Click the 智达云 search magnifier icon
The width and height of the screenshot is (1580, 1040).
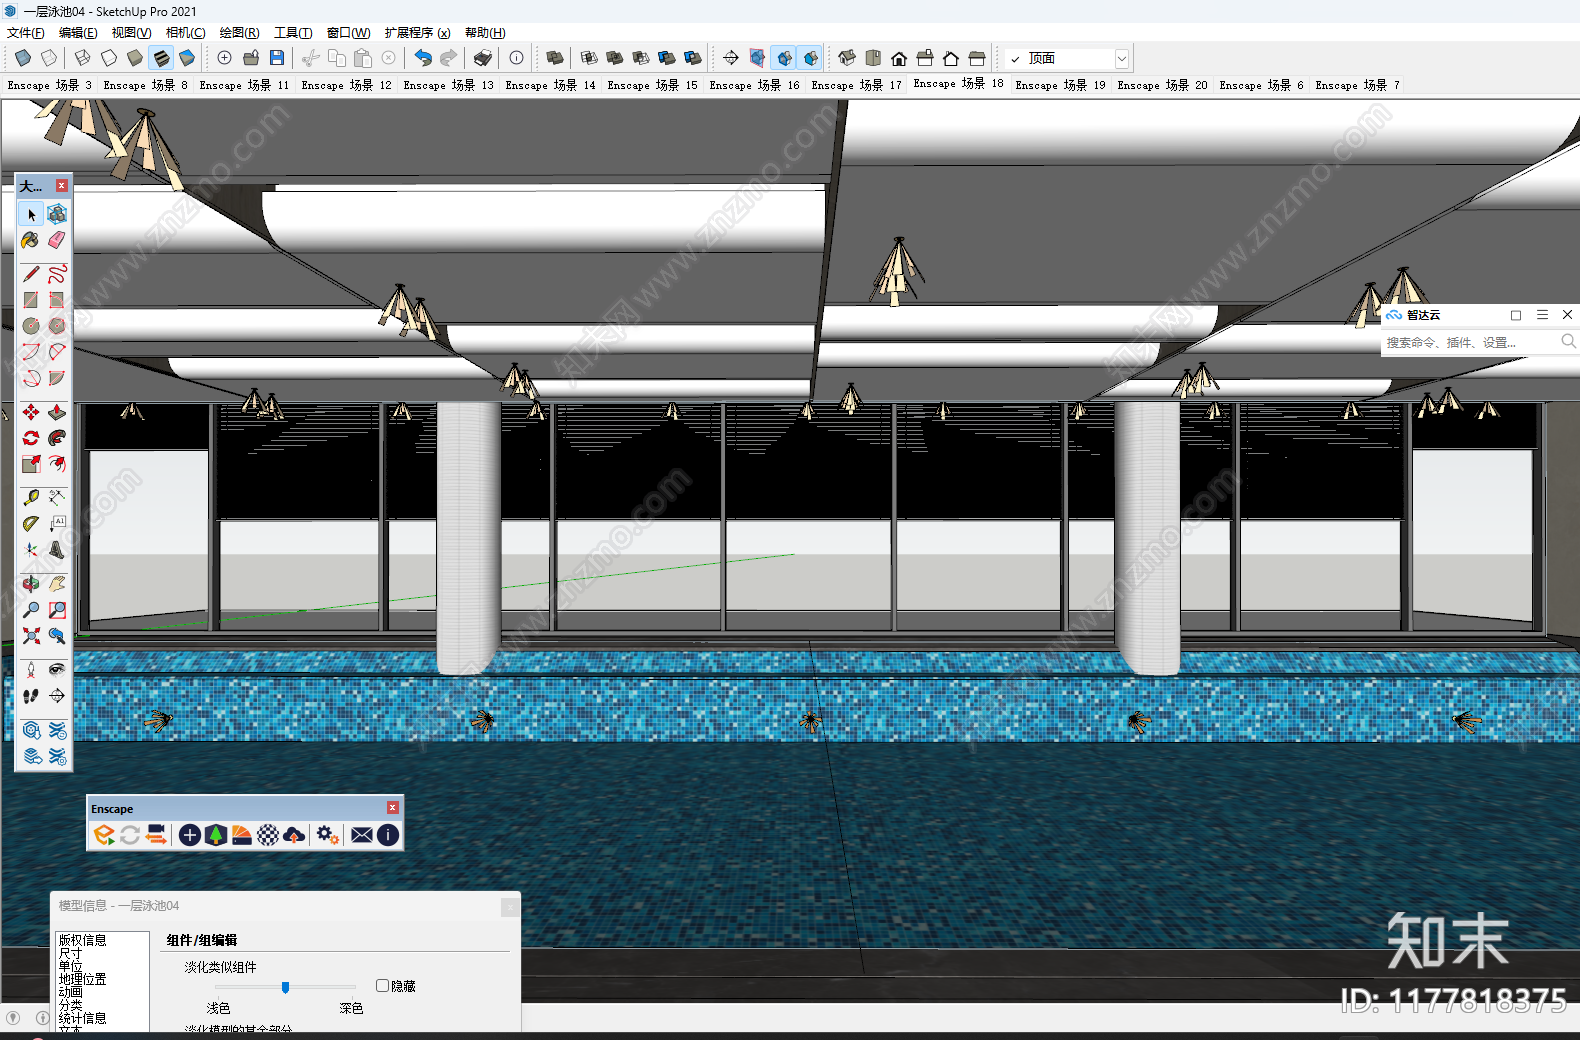click(1568, 342)
